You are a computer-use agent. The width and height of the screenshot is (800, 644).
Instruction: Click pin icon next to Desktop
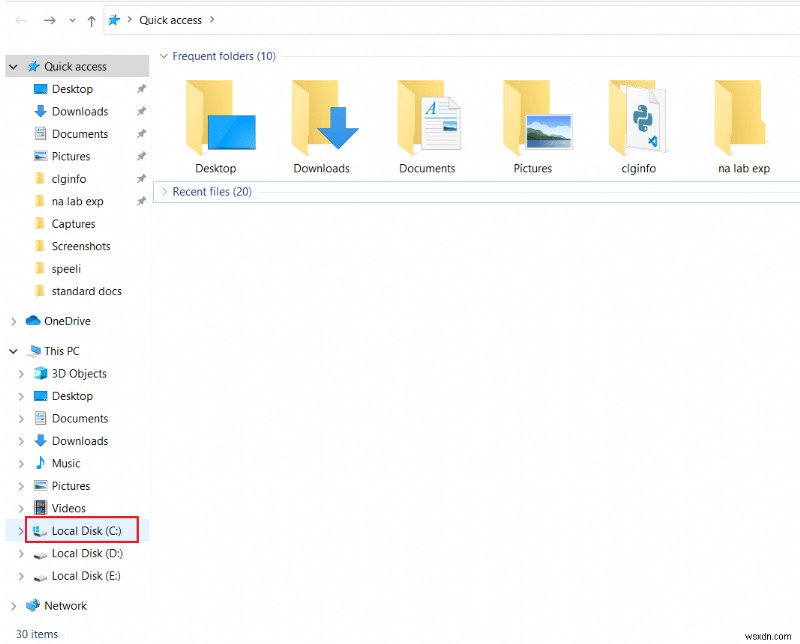pyautogui.click(x=141, y=89)
